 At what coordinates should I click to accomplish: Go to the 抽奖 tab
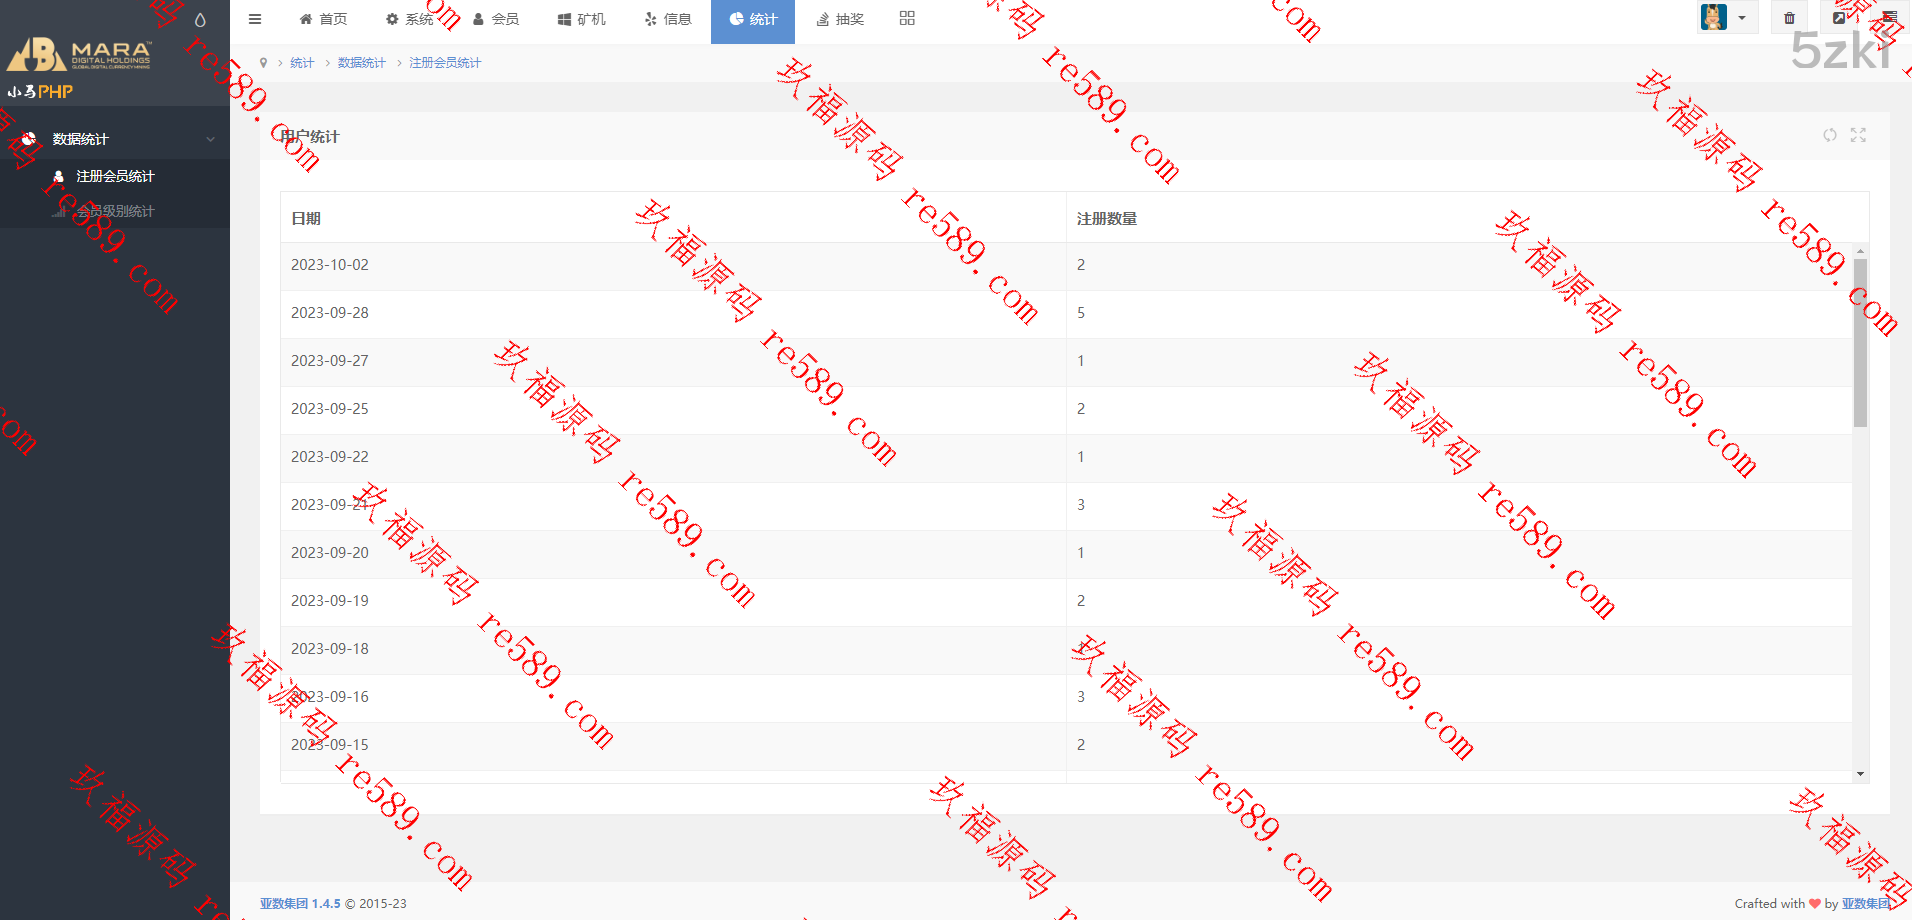tap(840, 19)
